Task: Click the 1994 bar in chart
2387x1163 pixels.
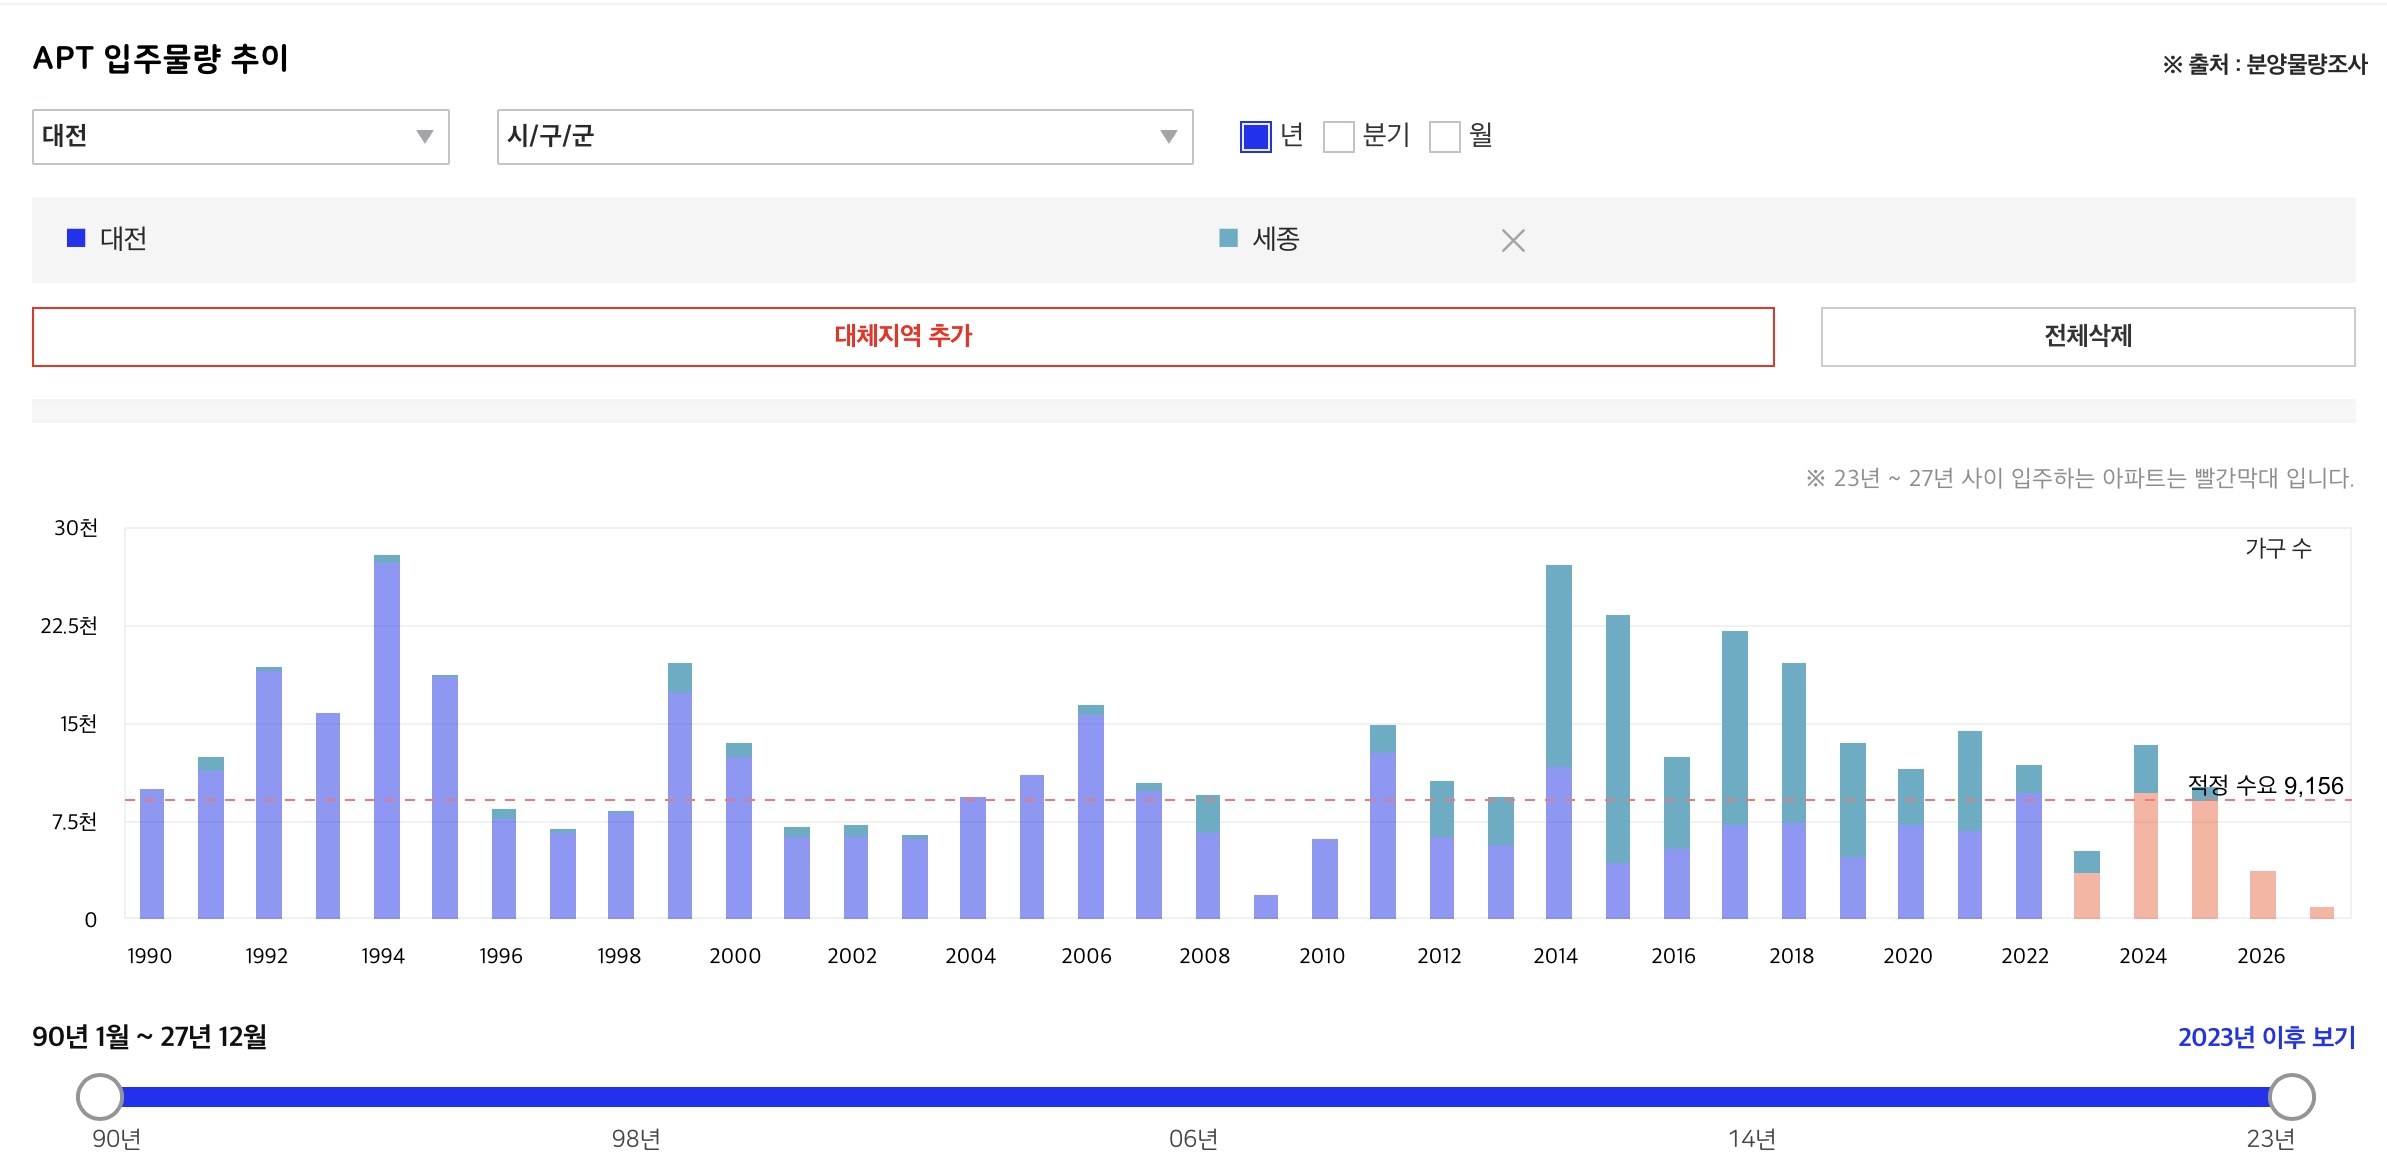Action: point(386,740)
